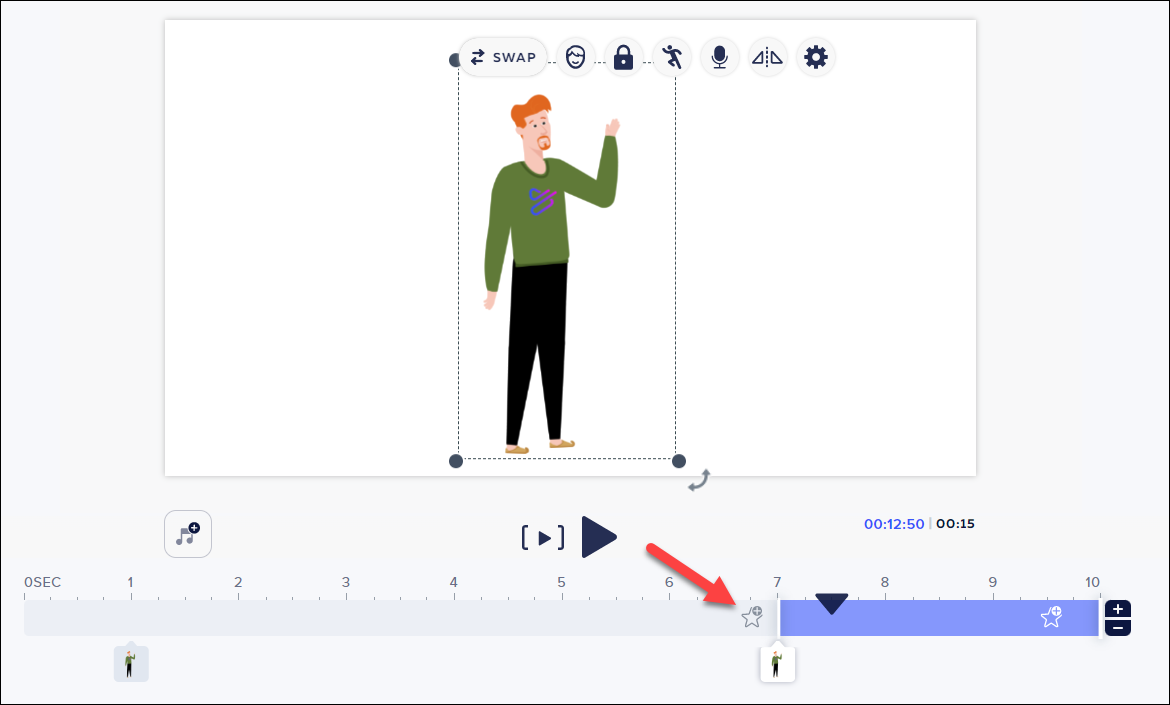Screen dimensions: 1170x705
Task: Click the rotate handle below the character
Action: (x=699, y=481)
